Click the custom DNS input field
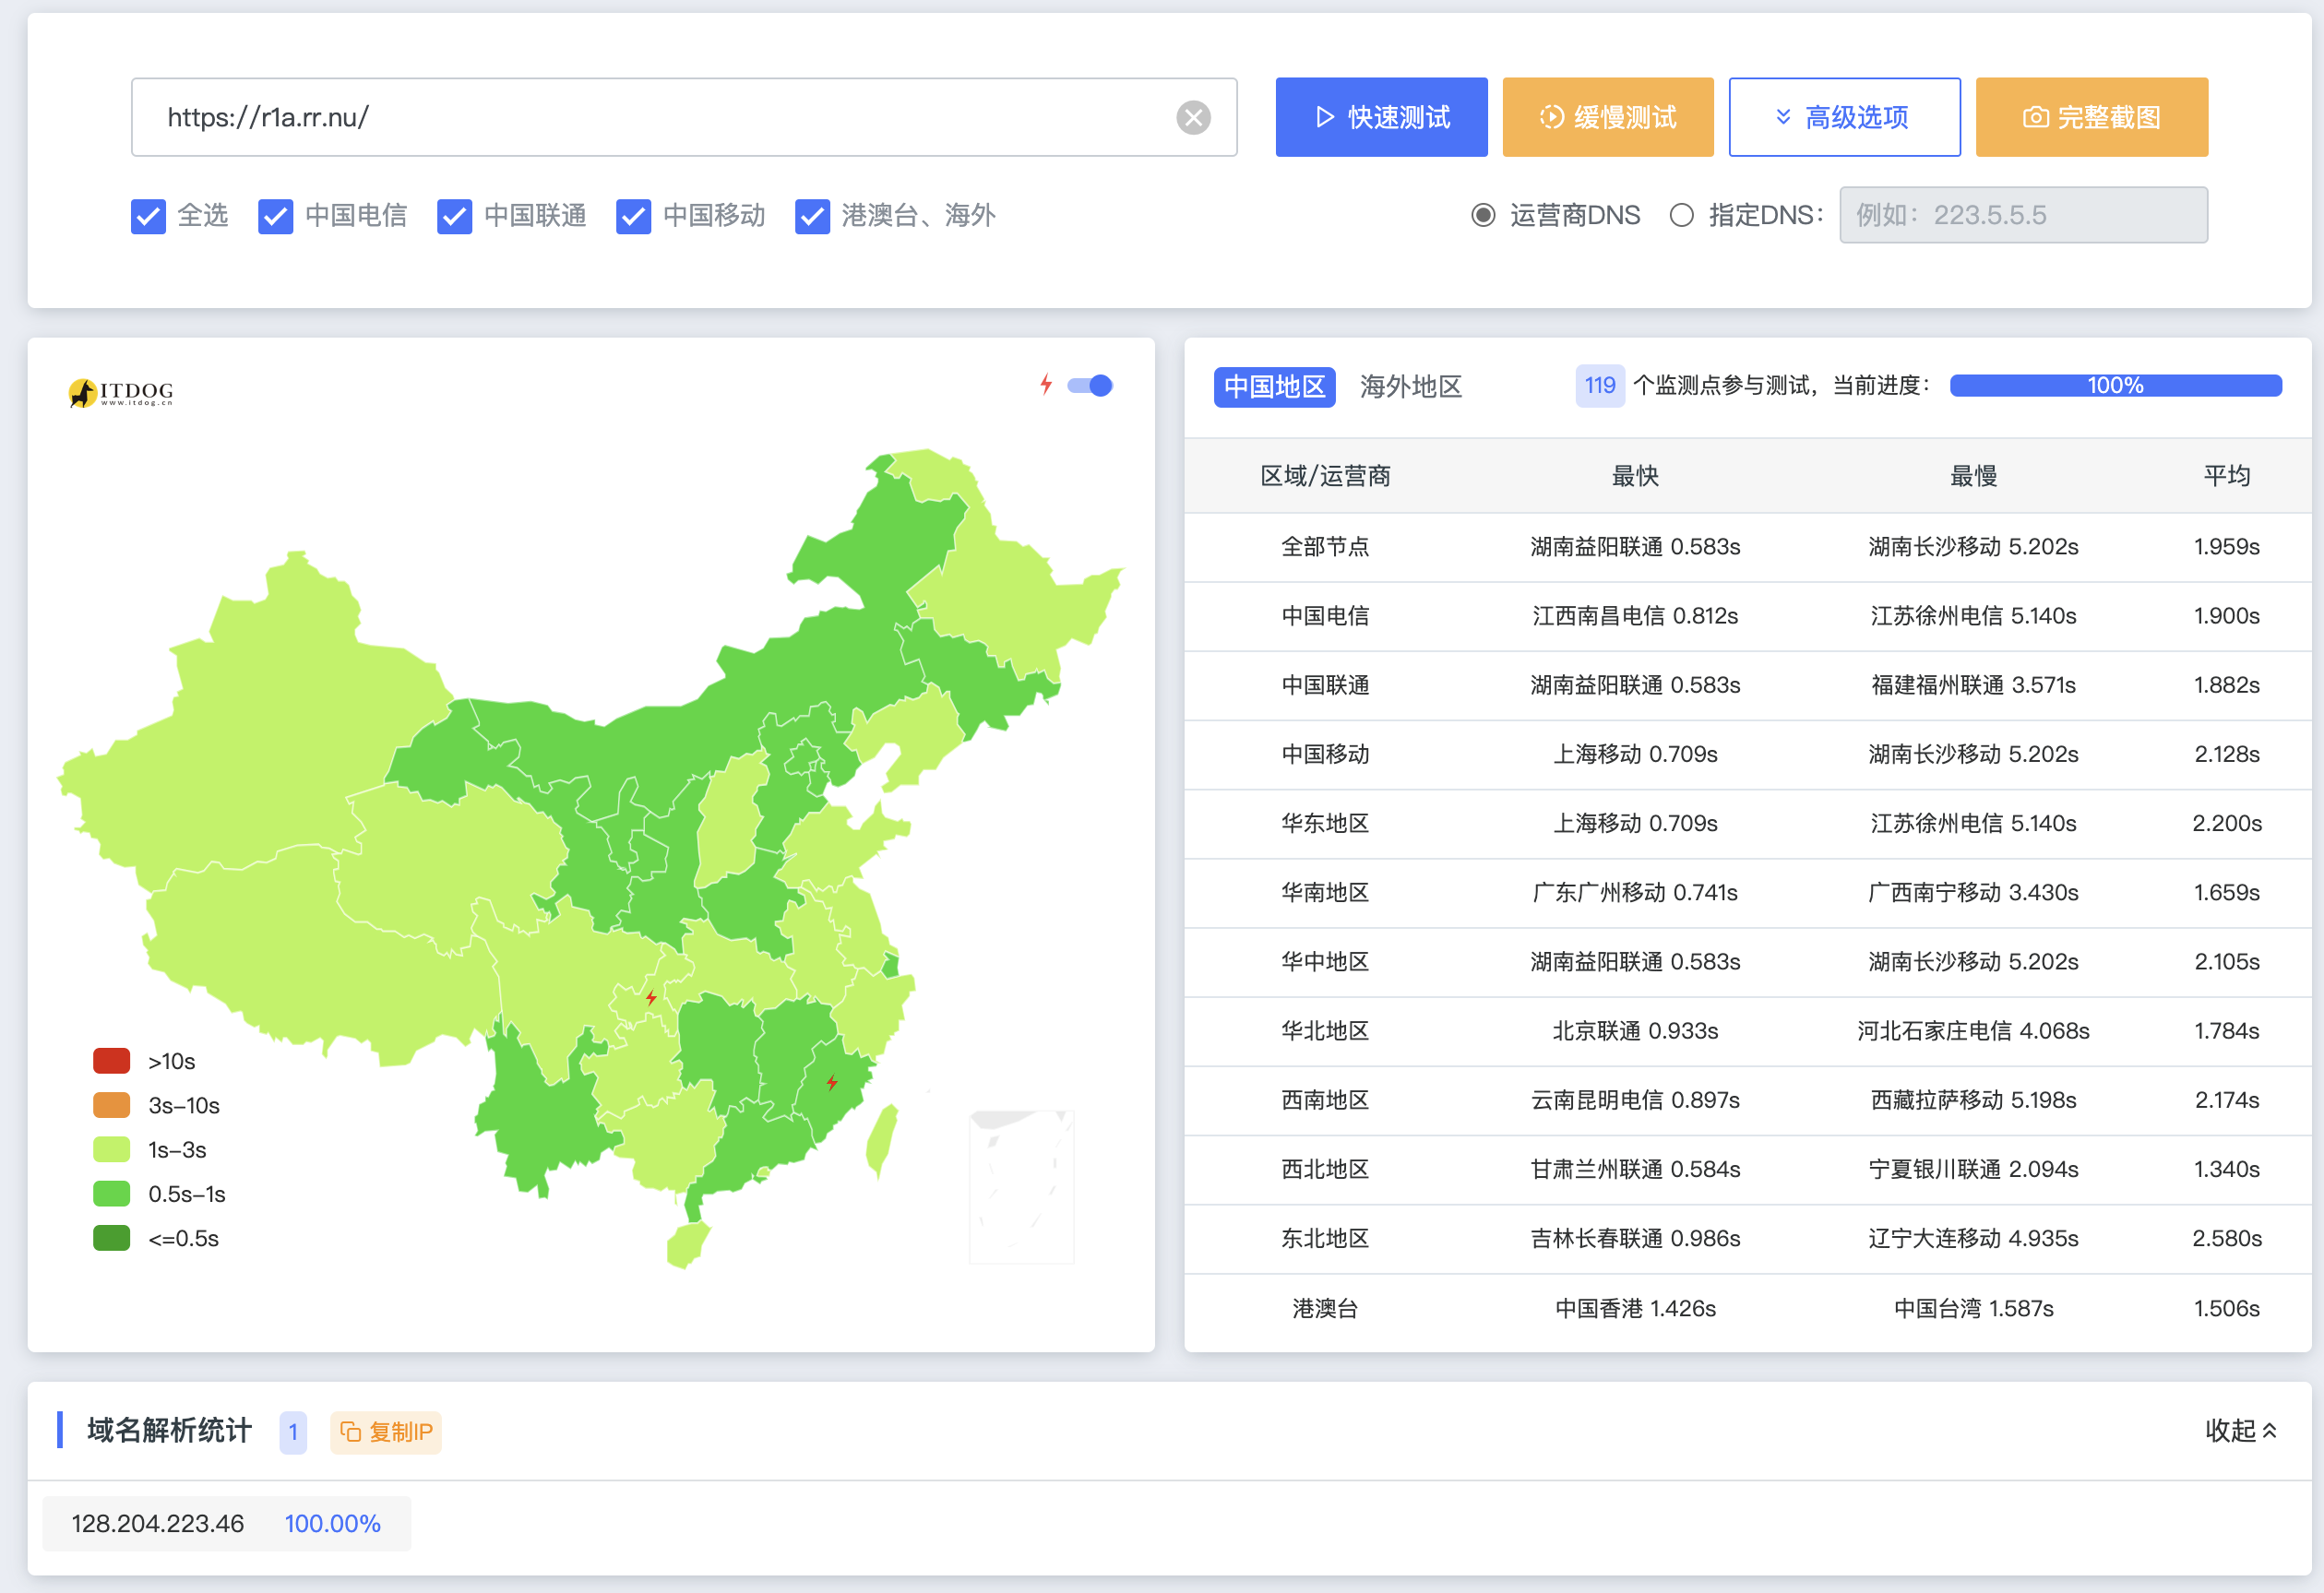2324x1593 pixels. click(x=2023, y=215)
